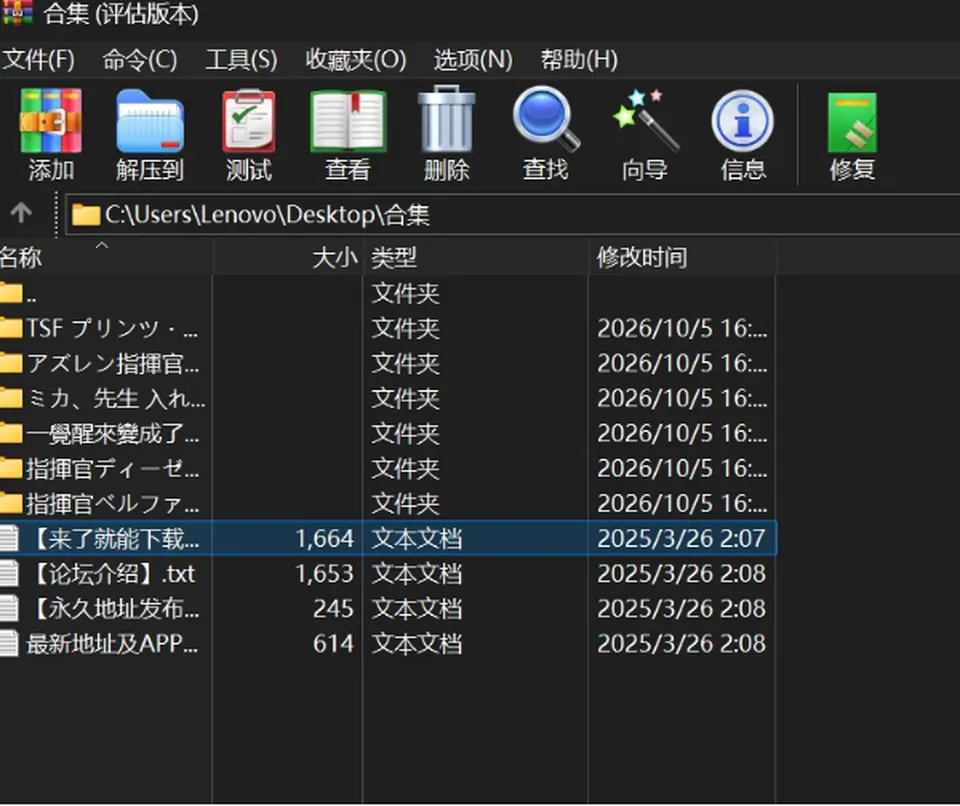960x806 pixels.
Task: Open the 帮助(H) menu
Action: click(579, 59)
